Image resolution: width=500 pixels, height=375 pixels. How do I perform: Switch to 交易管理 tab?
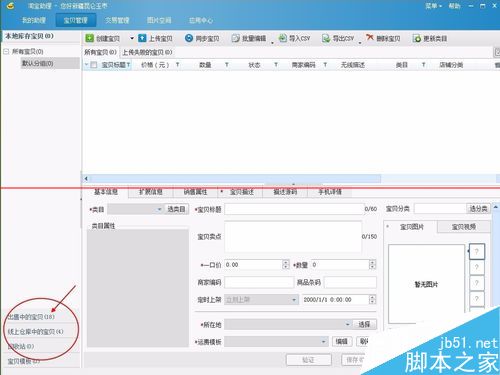click(117, 20)
